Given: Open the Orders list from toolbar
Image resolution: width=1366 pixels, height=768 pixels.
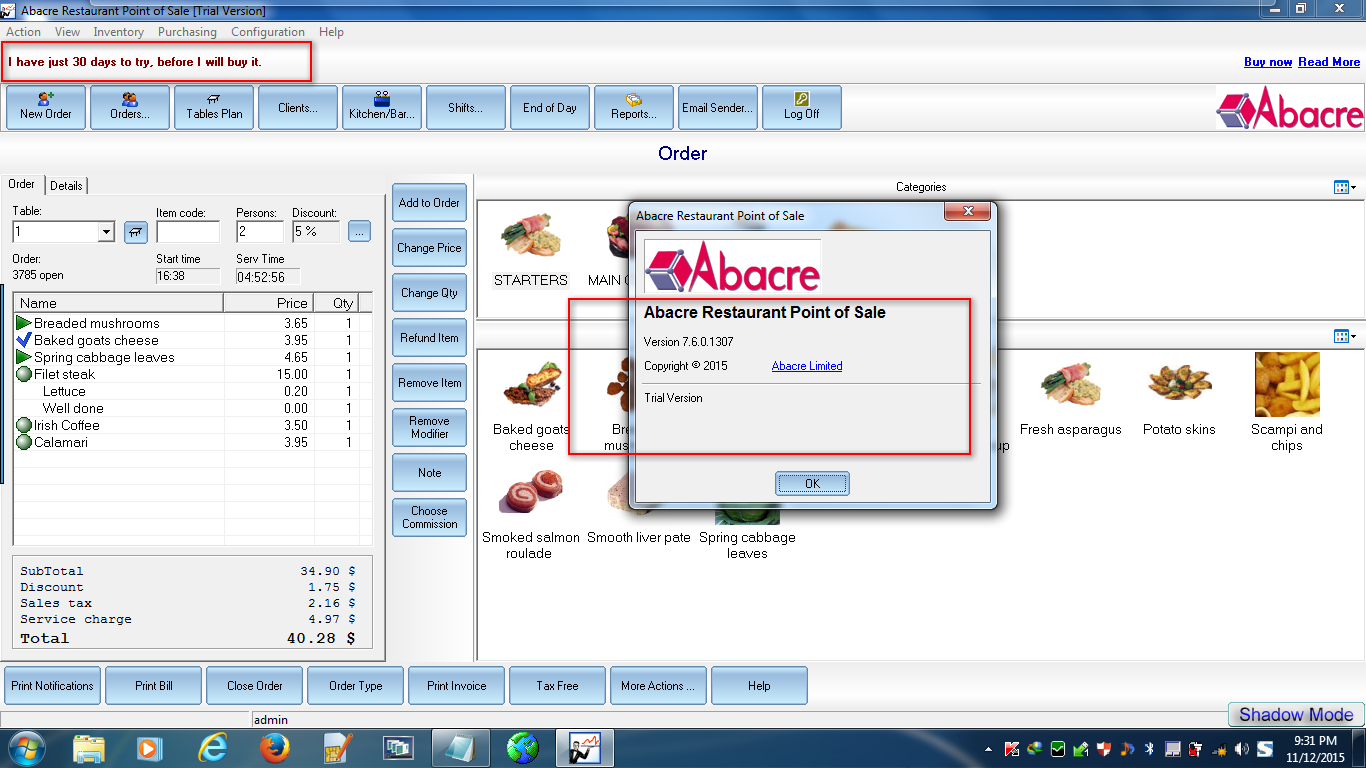Looking at the screenshot, I should (x=130, y=107).
